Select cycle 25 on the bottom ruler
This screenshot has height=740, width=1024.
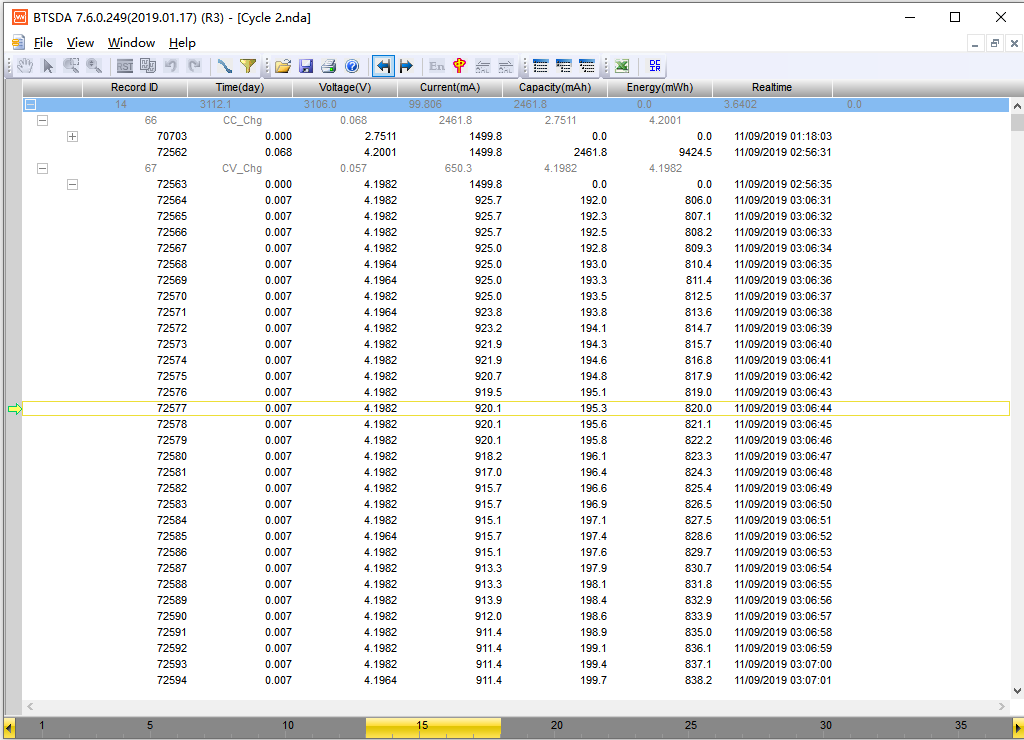[691, 726]
